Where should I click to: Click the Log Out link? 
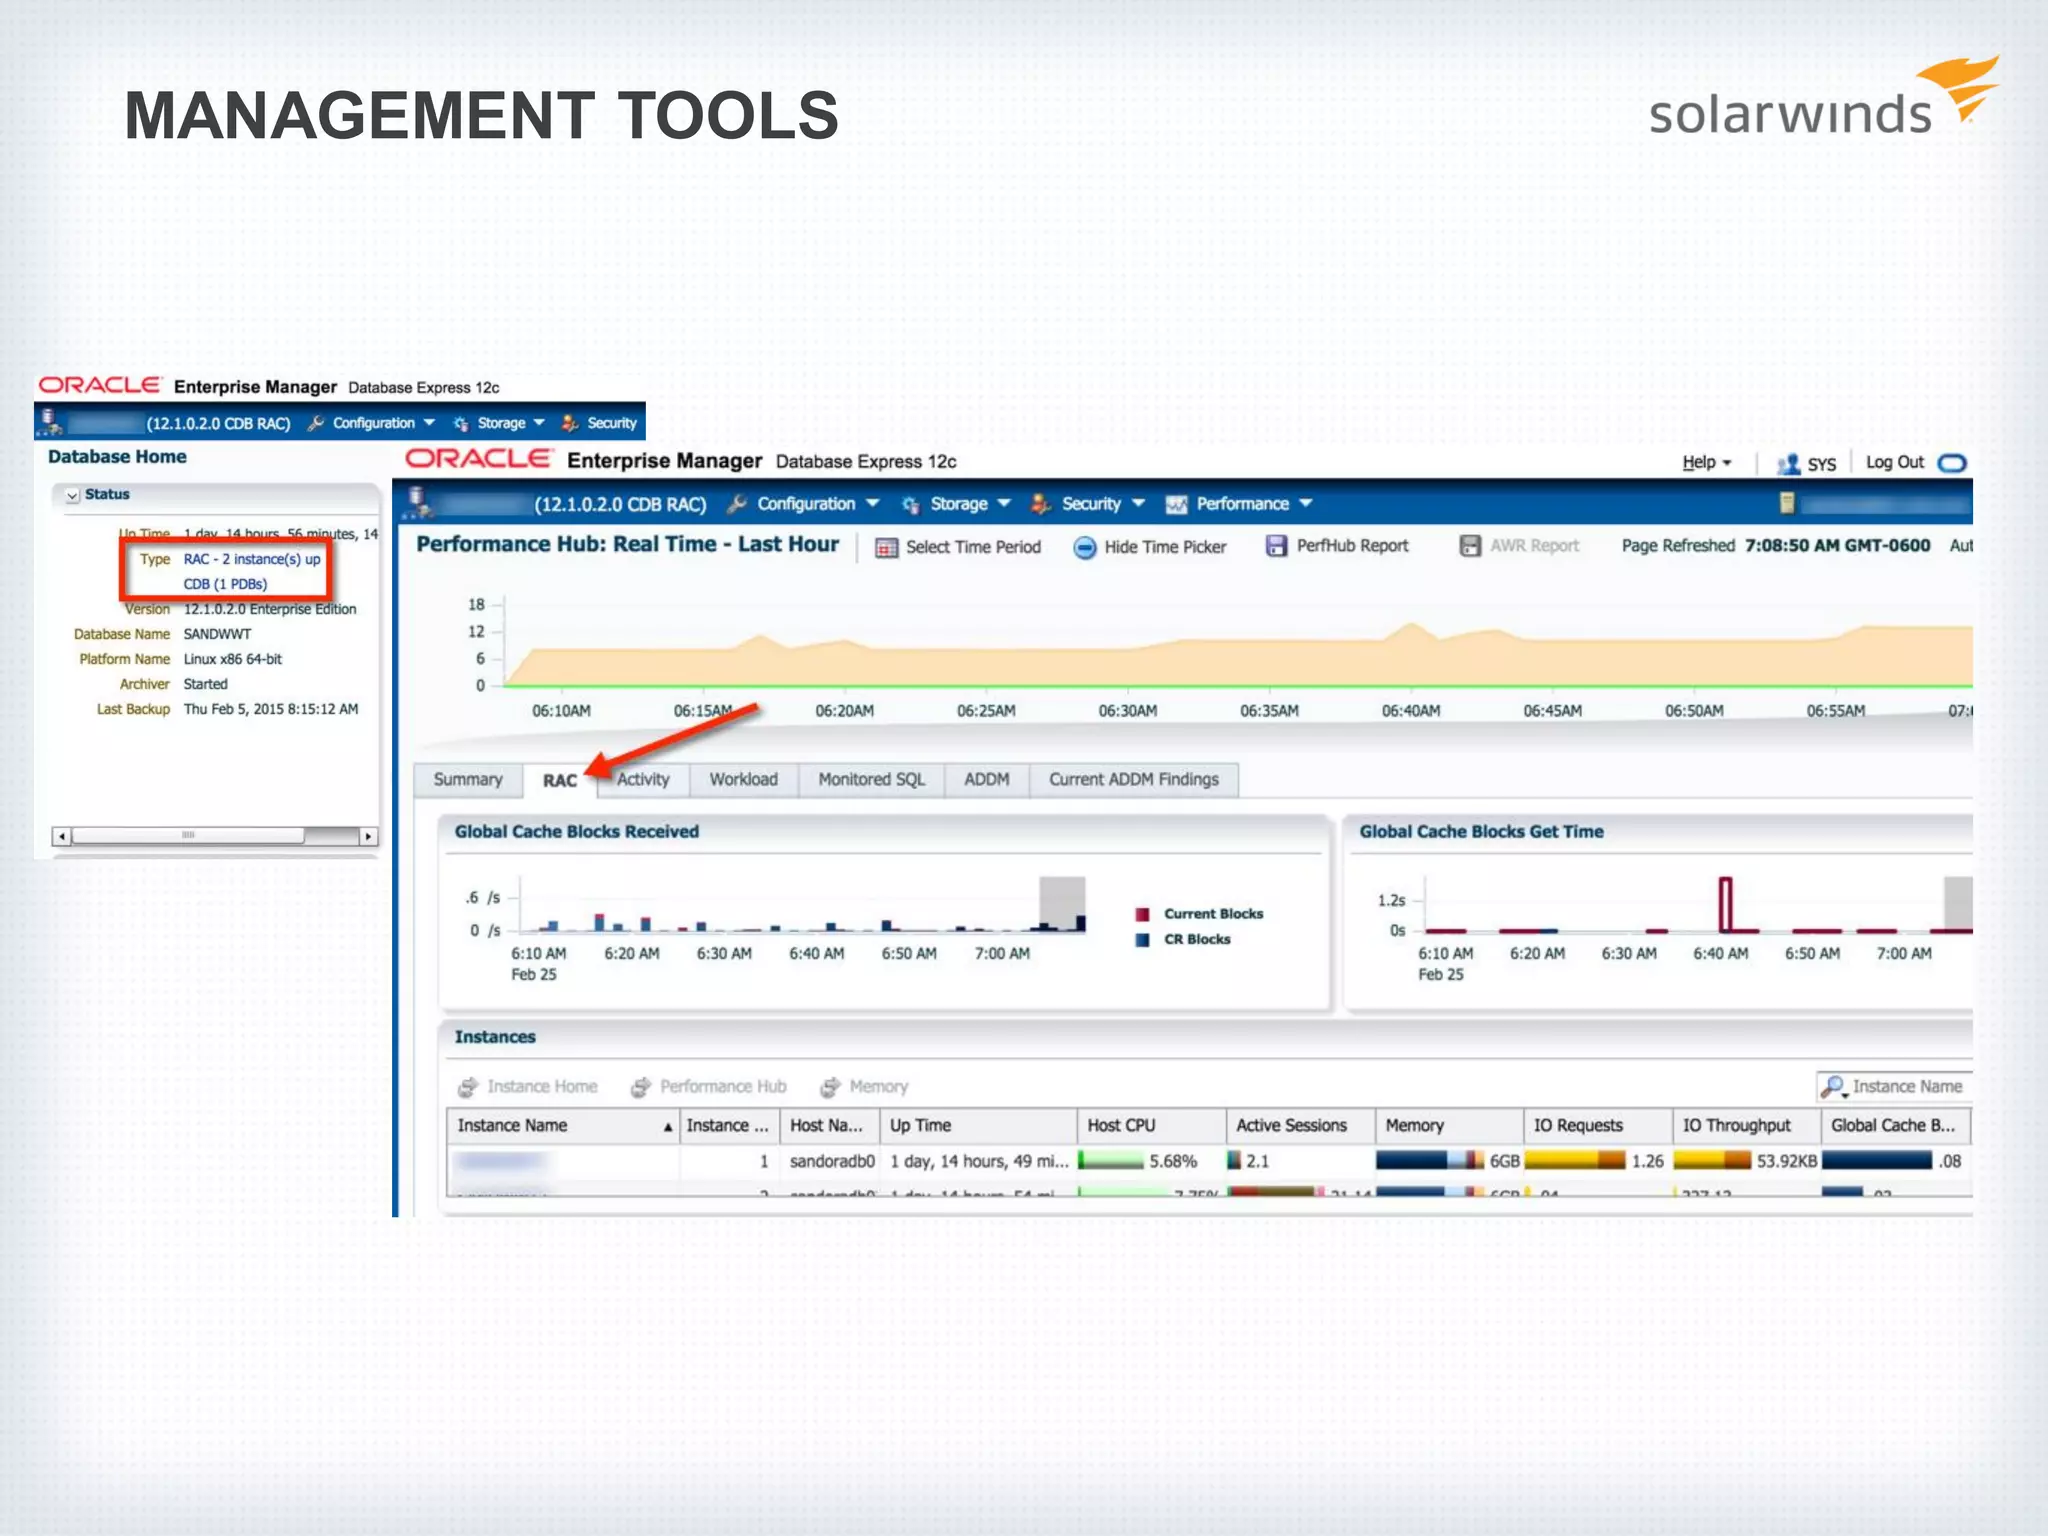(1894, 462)
